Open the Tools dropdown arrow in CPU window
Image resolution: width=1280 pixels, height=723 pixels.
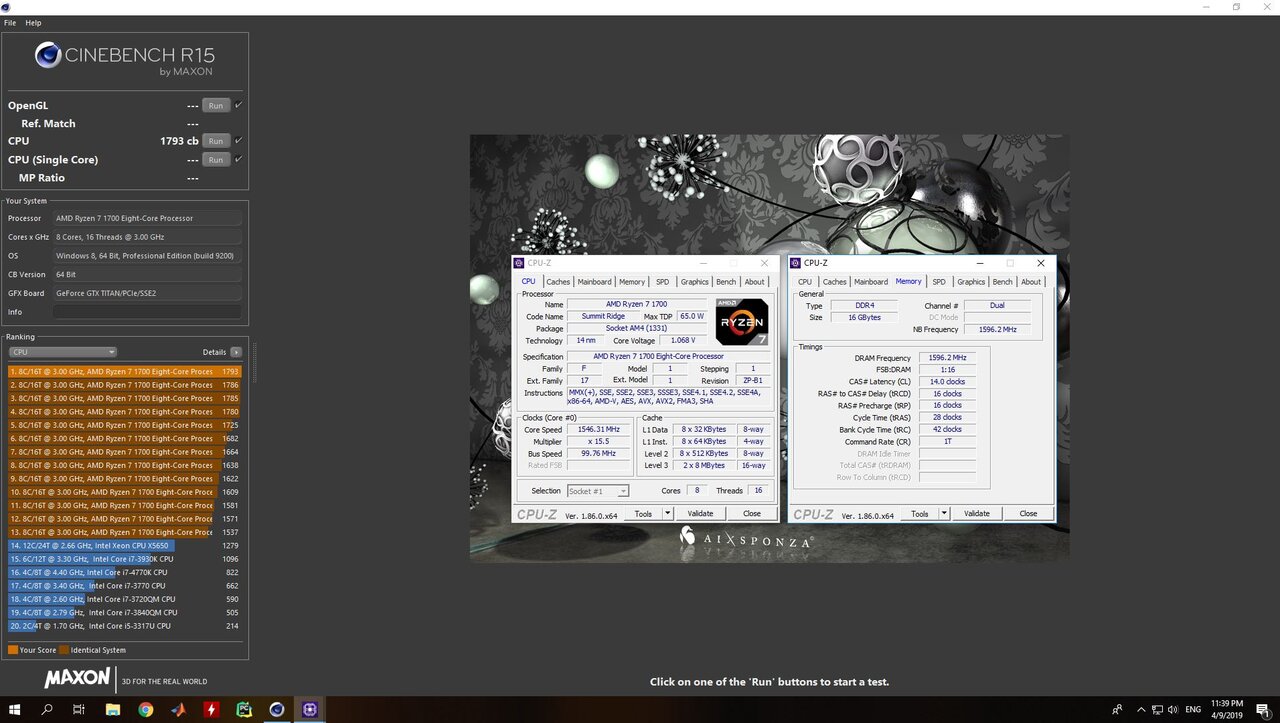pyautogui.click(x=667, y=514)
